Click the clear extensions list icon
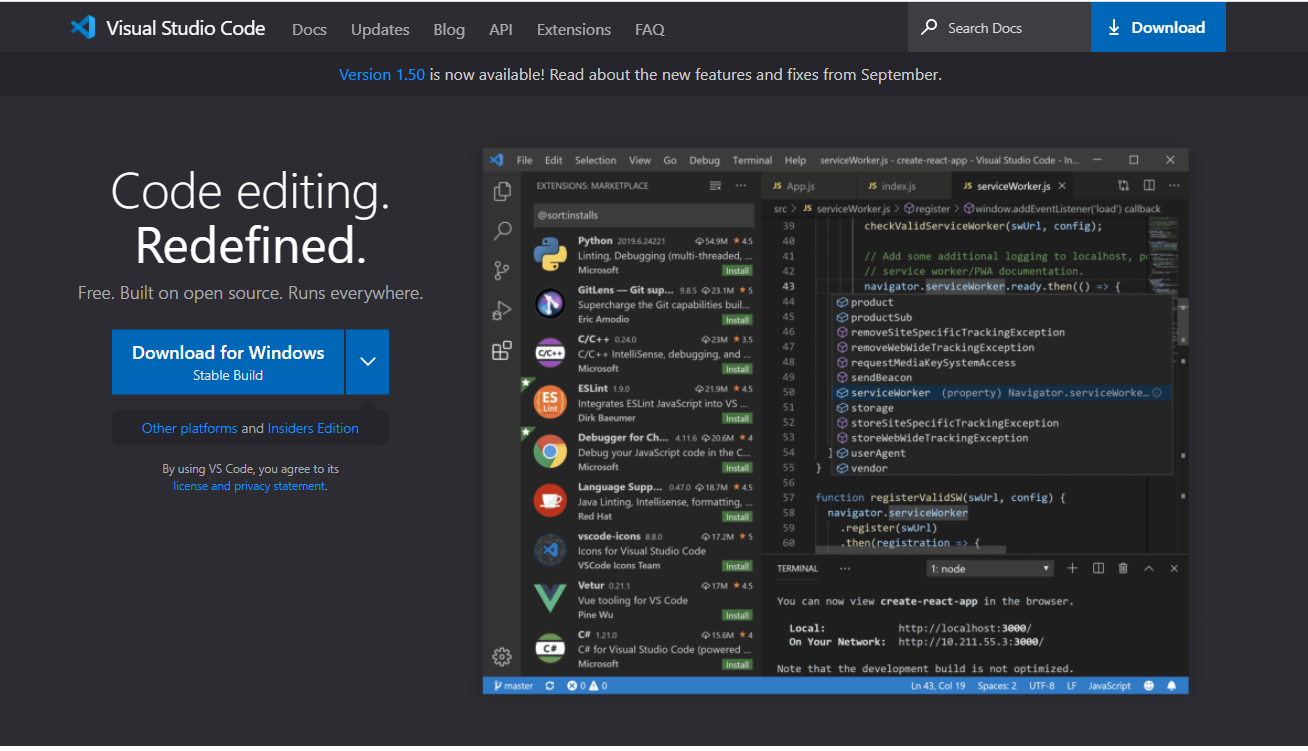The image size is (1308, 751). pyautogui.click(x=715, y=186)
